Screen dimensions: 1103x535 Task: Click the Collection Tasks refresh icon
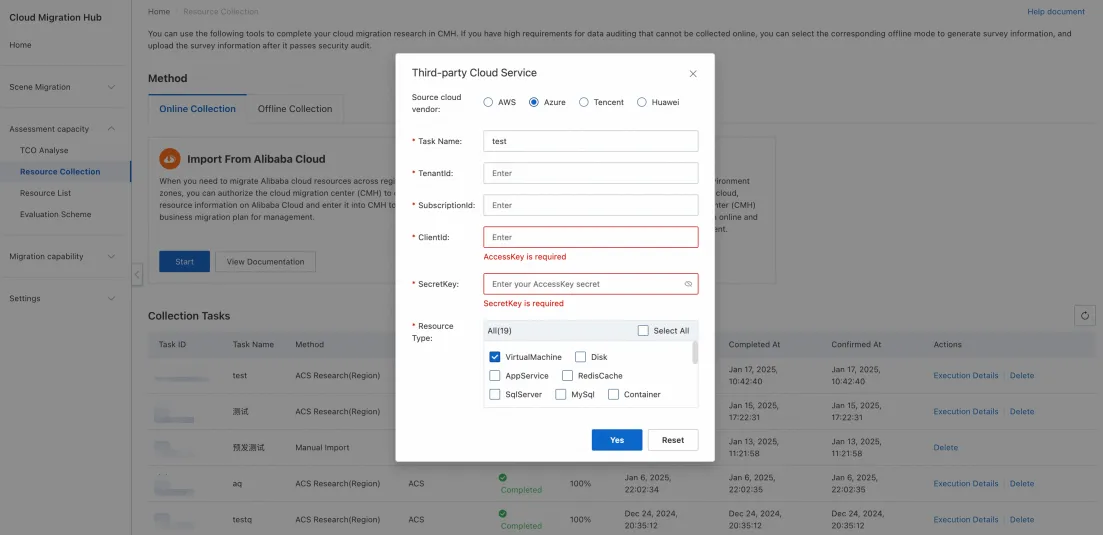pyautogui.click(x=1085, y=316)
